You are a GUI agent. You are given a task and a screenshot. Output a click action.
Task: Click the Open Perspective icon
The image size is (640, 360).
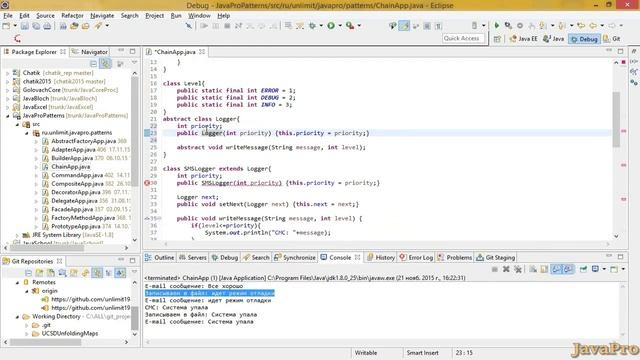click(x=497, y=39)
